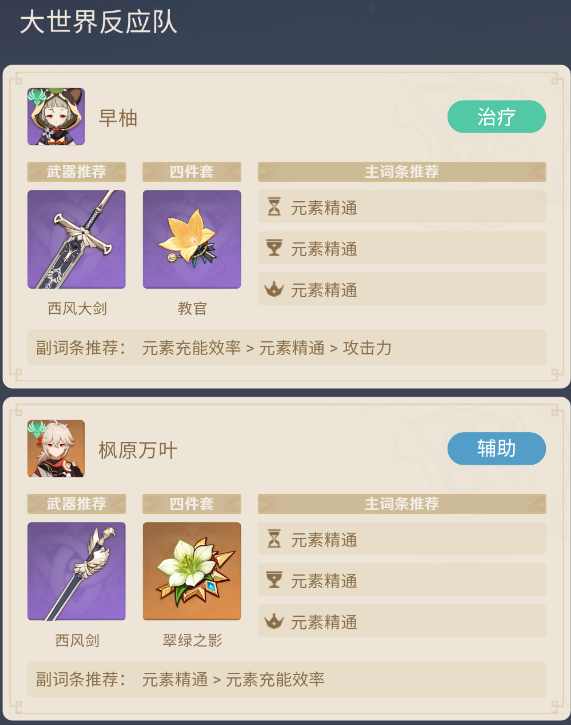Click Sayu's 副词条推荐 substat row
The width and height of the screenshot is (571, 725).
287,348
